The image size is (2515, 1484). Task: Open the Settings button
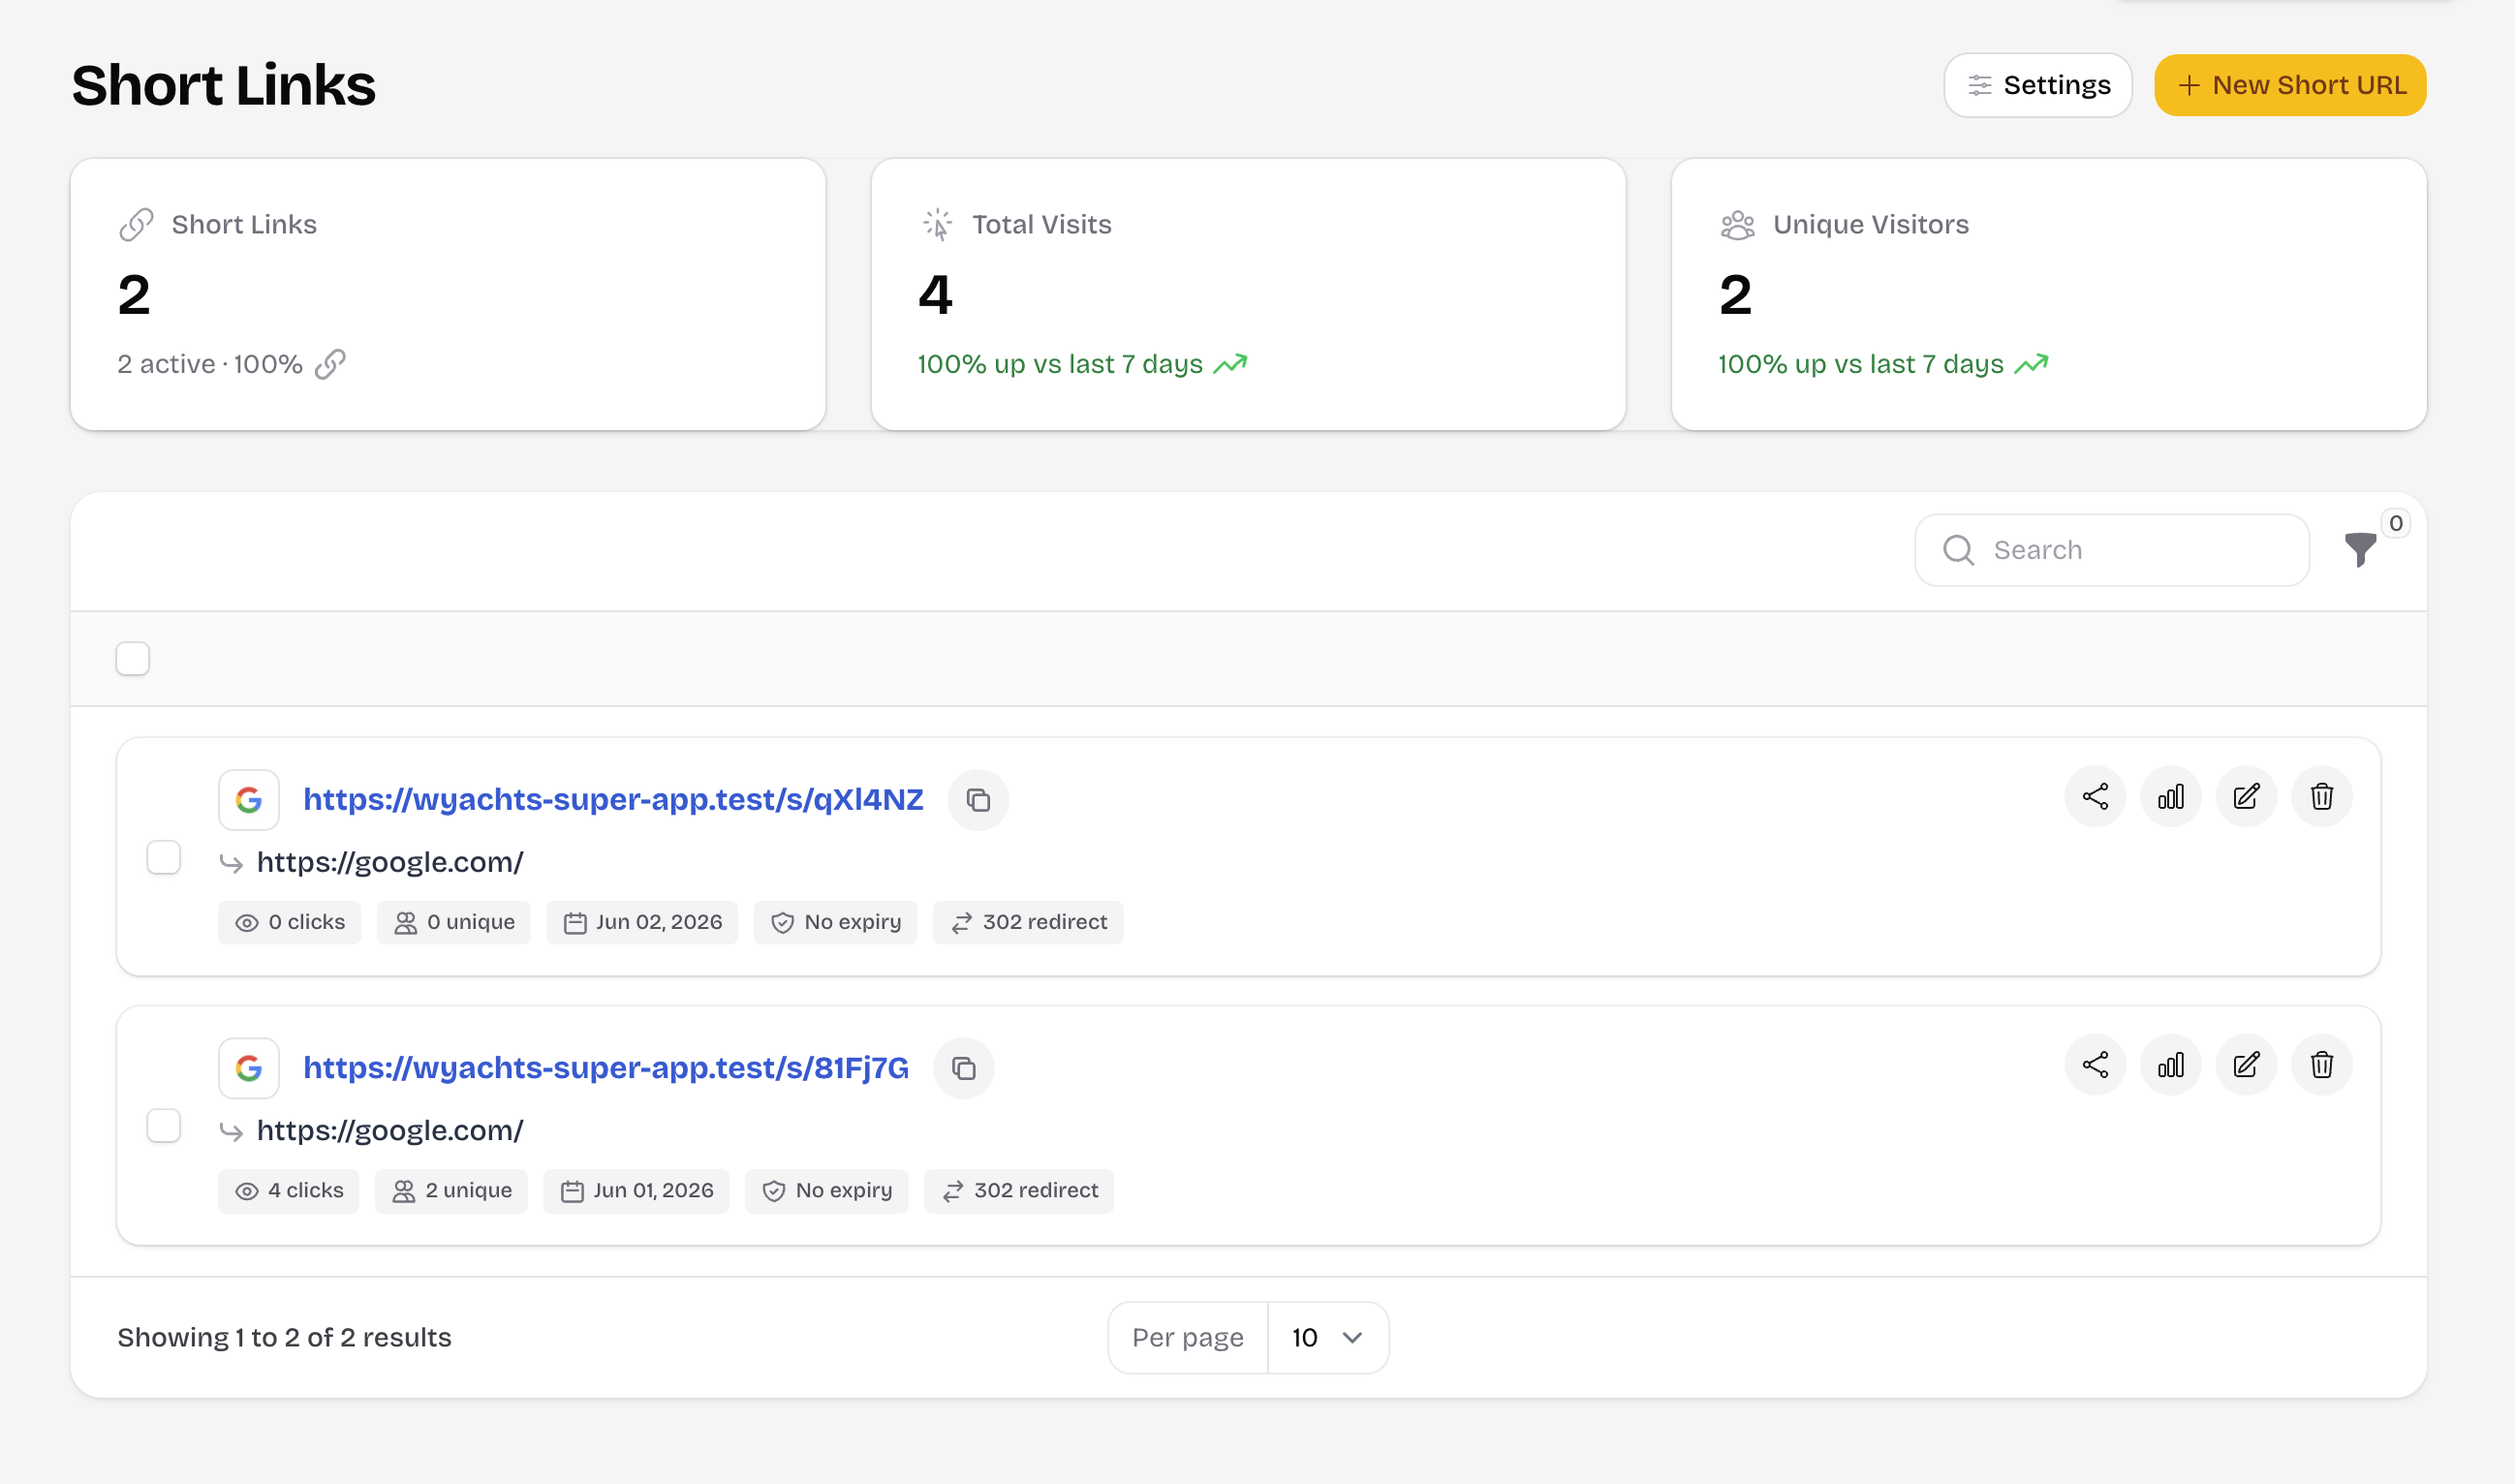(2038, 85)
